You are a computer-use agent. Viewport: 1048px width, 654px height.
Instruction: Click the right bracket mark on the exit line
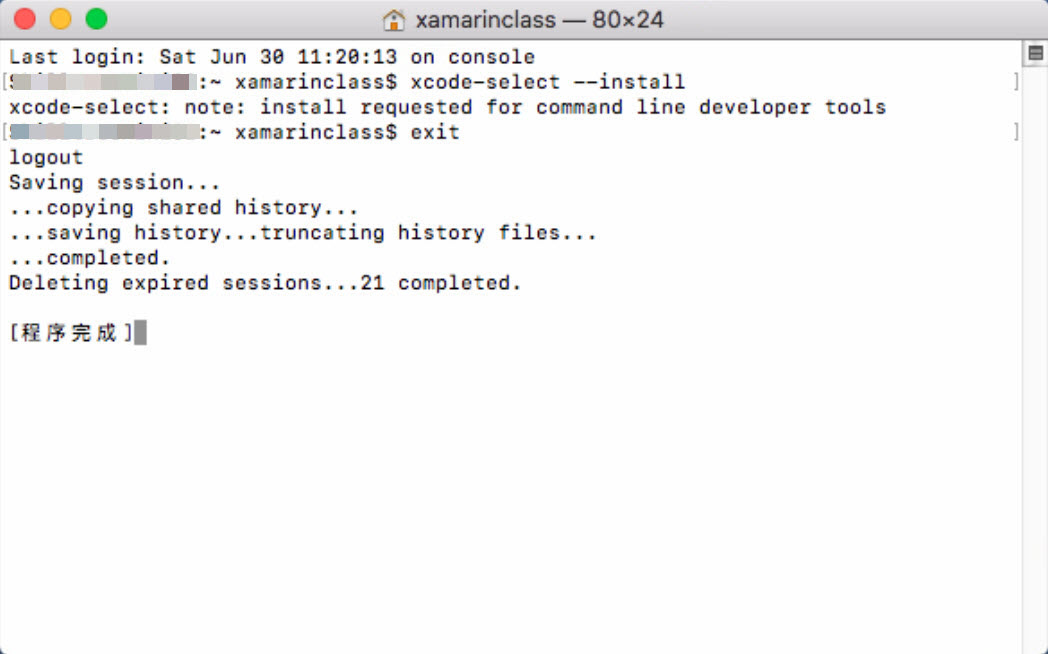1017,132
